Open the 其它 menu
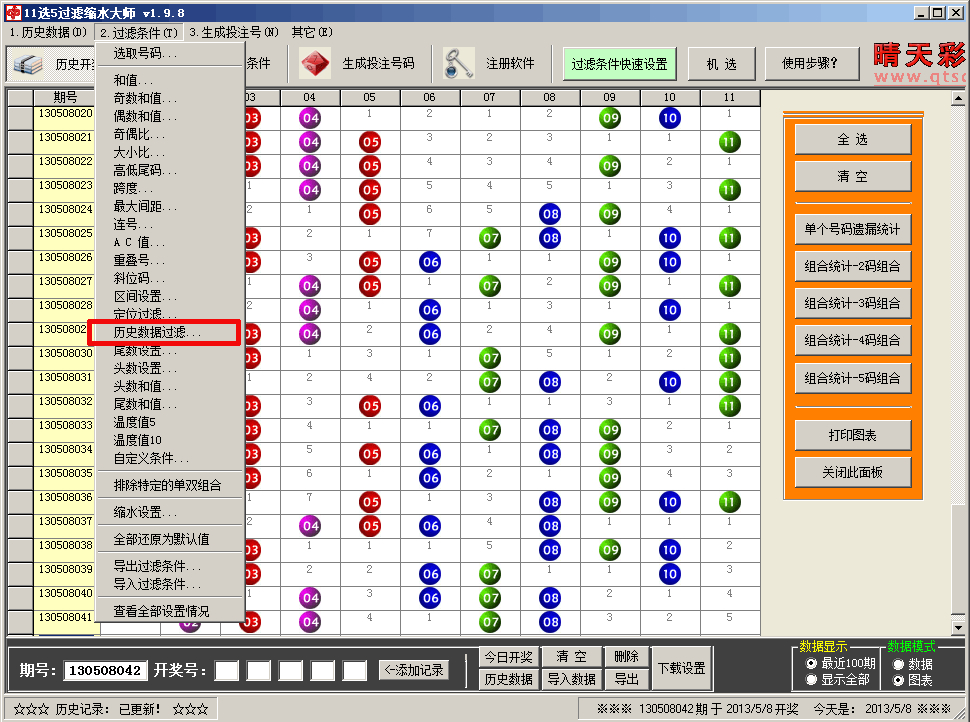This screenshot has height=722, width=970. pos(312,32)
